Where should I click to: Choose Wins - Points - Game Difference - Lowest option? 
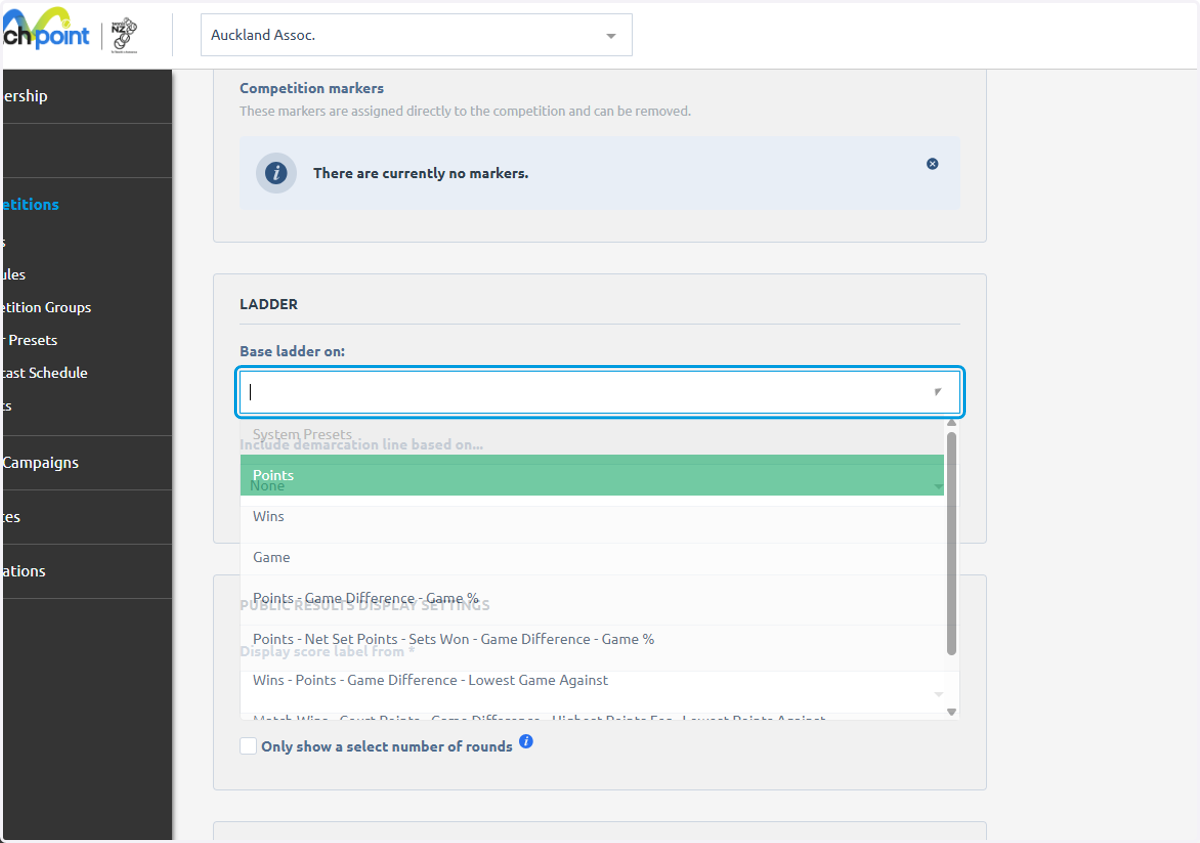592,680
